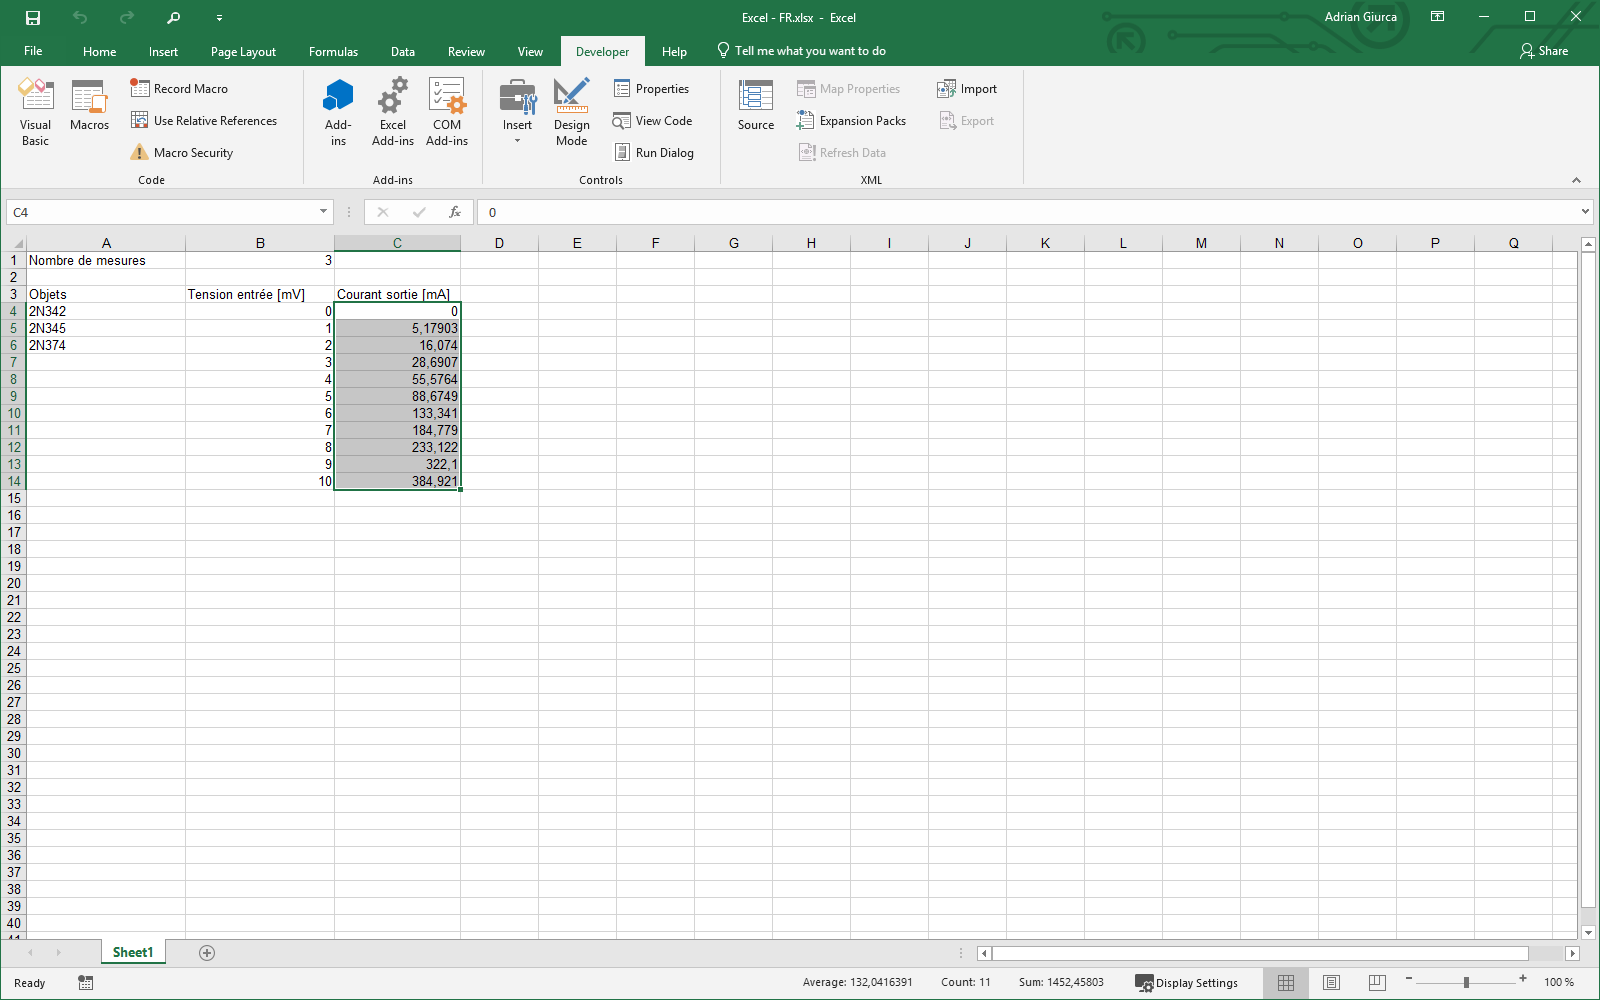Open the Visual Basic editor
The width and height of the screenshot is (1600, 1000).
36,112
